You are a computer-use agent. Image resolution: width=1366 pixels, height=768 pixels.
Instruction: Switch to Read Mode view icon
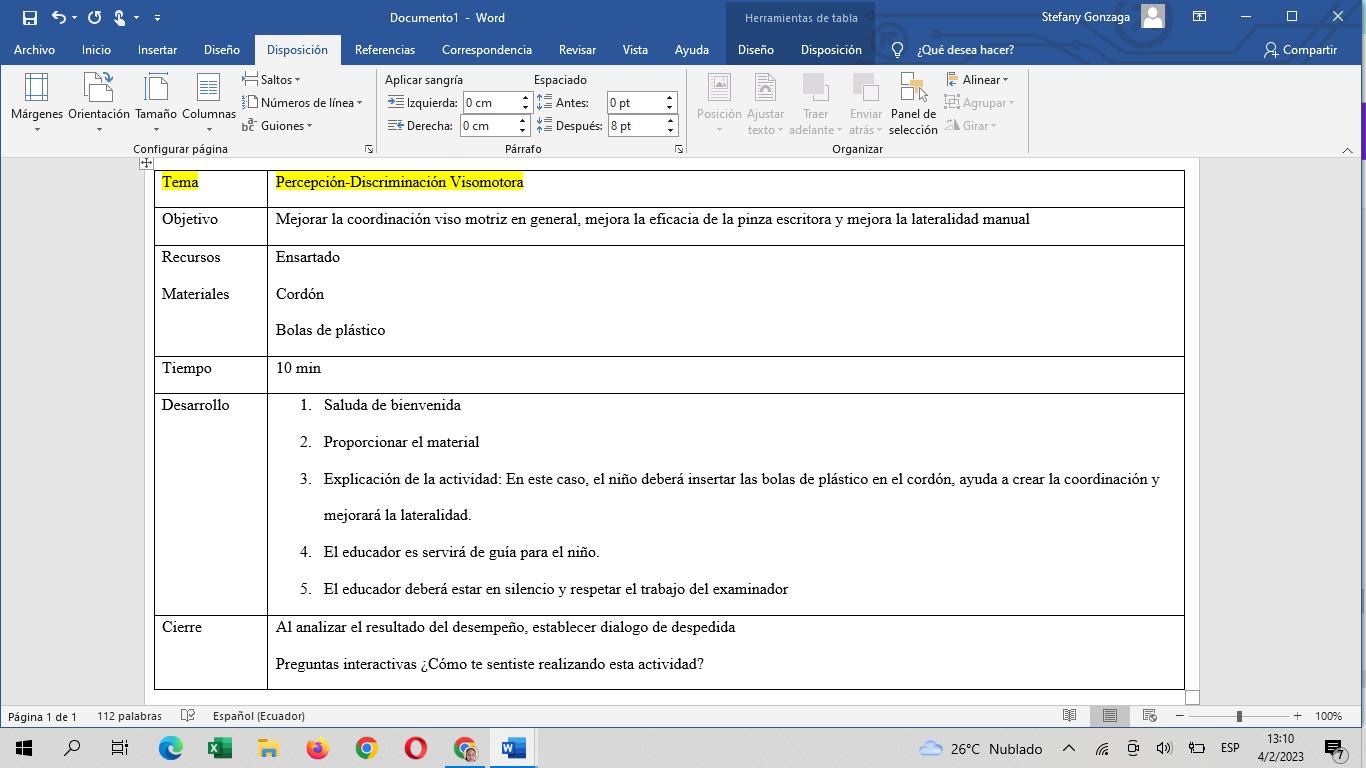click(1069, 716)
